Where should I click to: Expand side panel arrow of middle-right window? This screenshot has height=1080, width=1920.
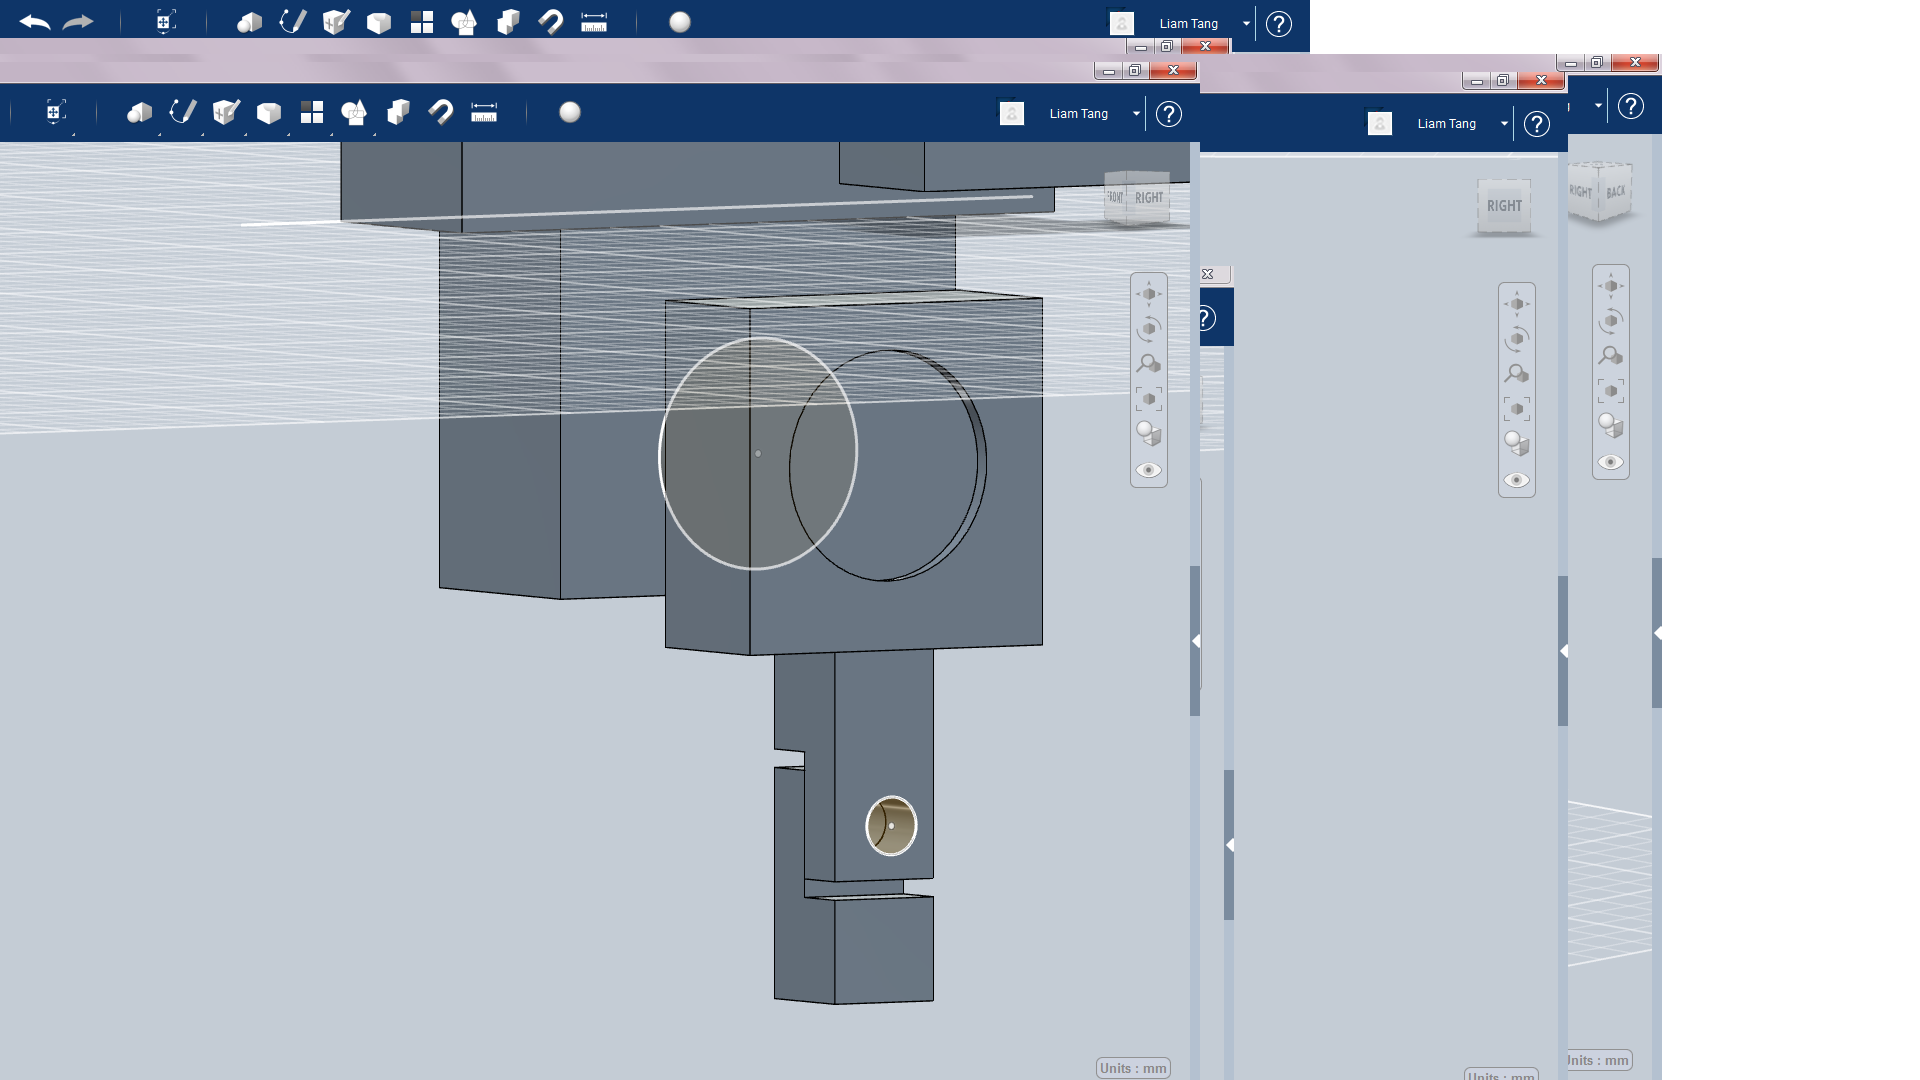click(x=1563, y=651)
